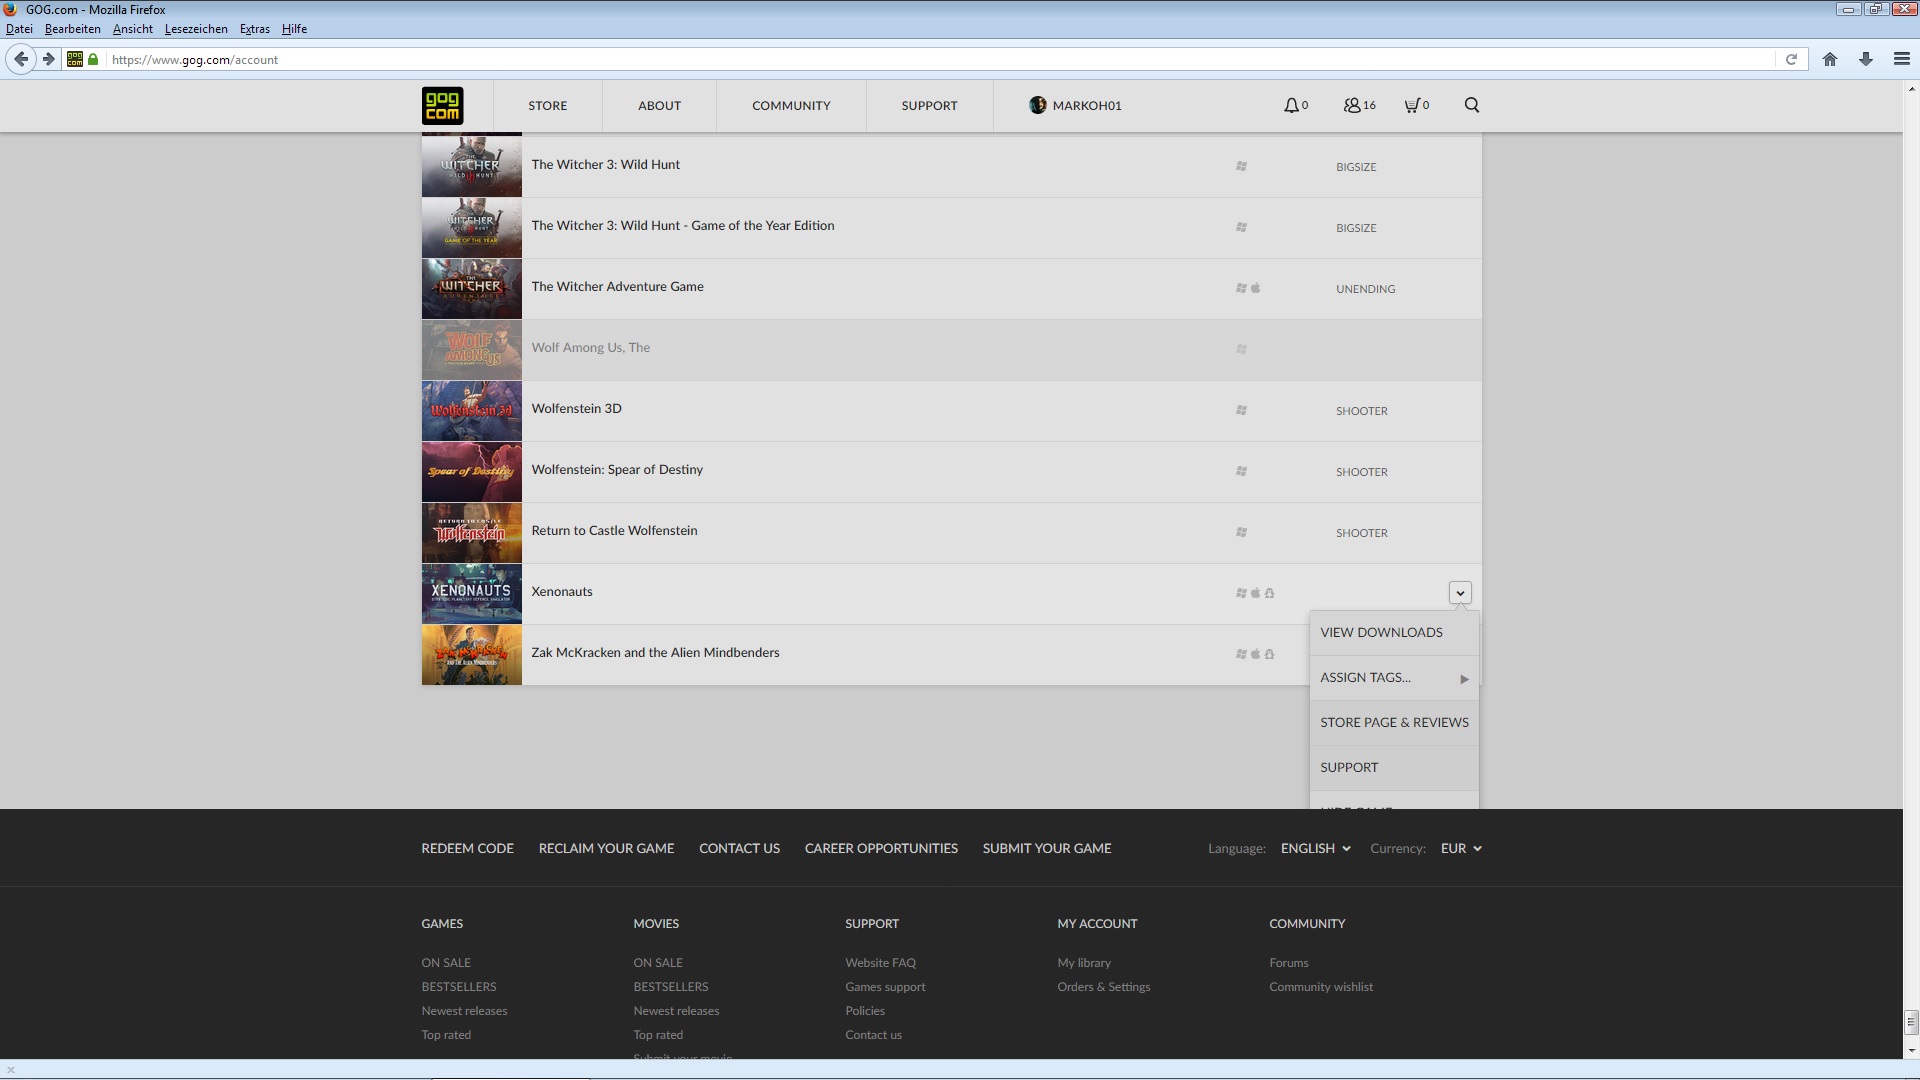
Task: Click the Orders & Settings link
Action: tap(1104, 987)
